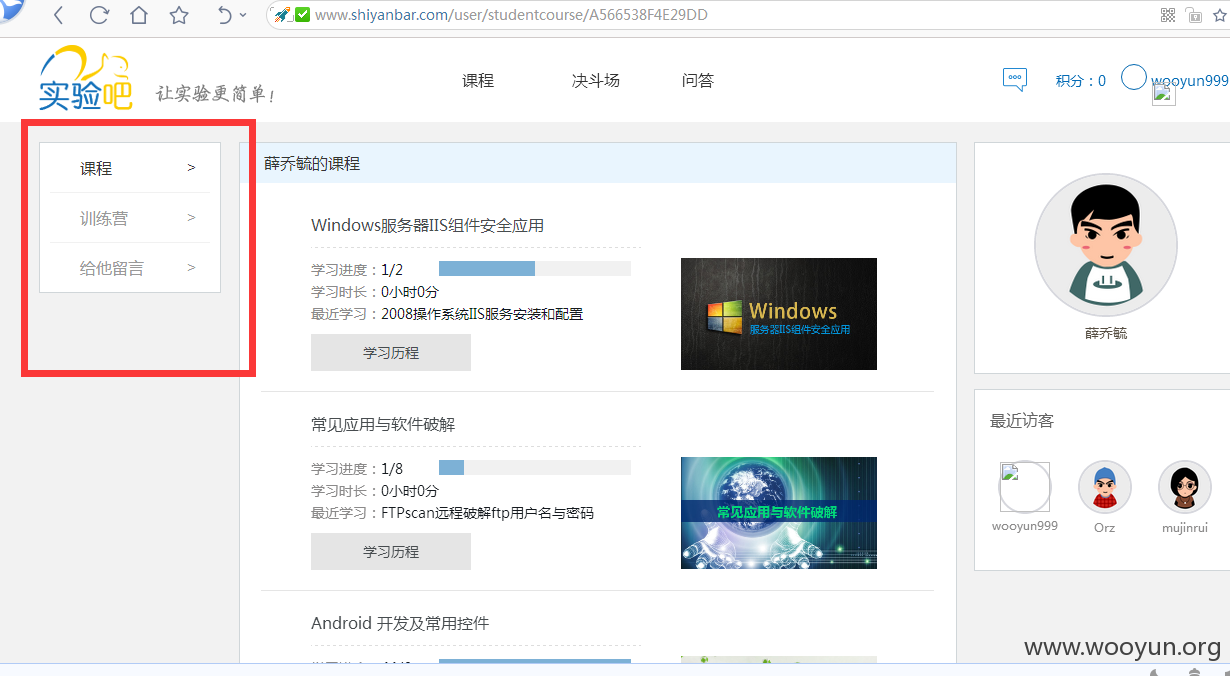Select 训练营 in the left sidebar
Image resolution: width=1230 pixels, height=676 pixels.
[104, 218]
